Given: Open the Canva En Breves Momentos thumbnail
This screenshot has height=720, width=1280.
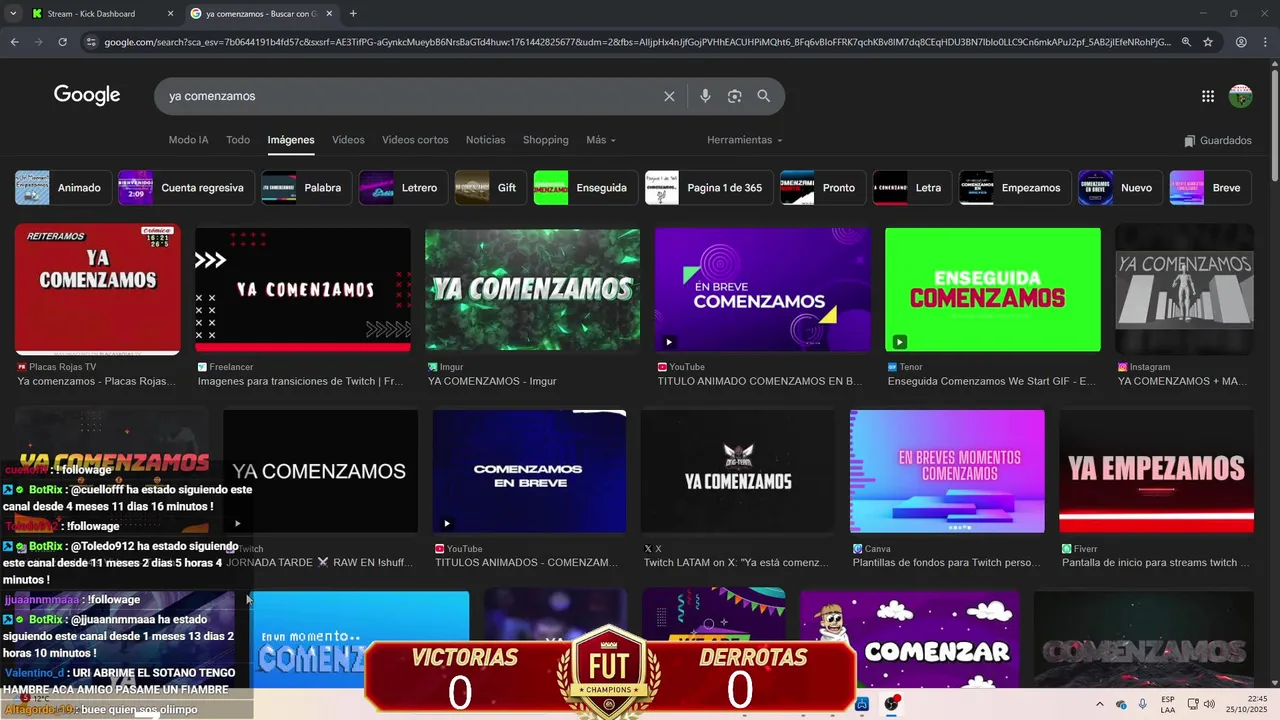Looking at the screenshot, I should 947,471.
